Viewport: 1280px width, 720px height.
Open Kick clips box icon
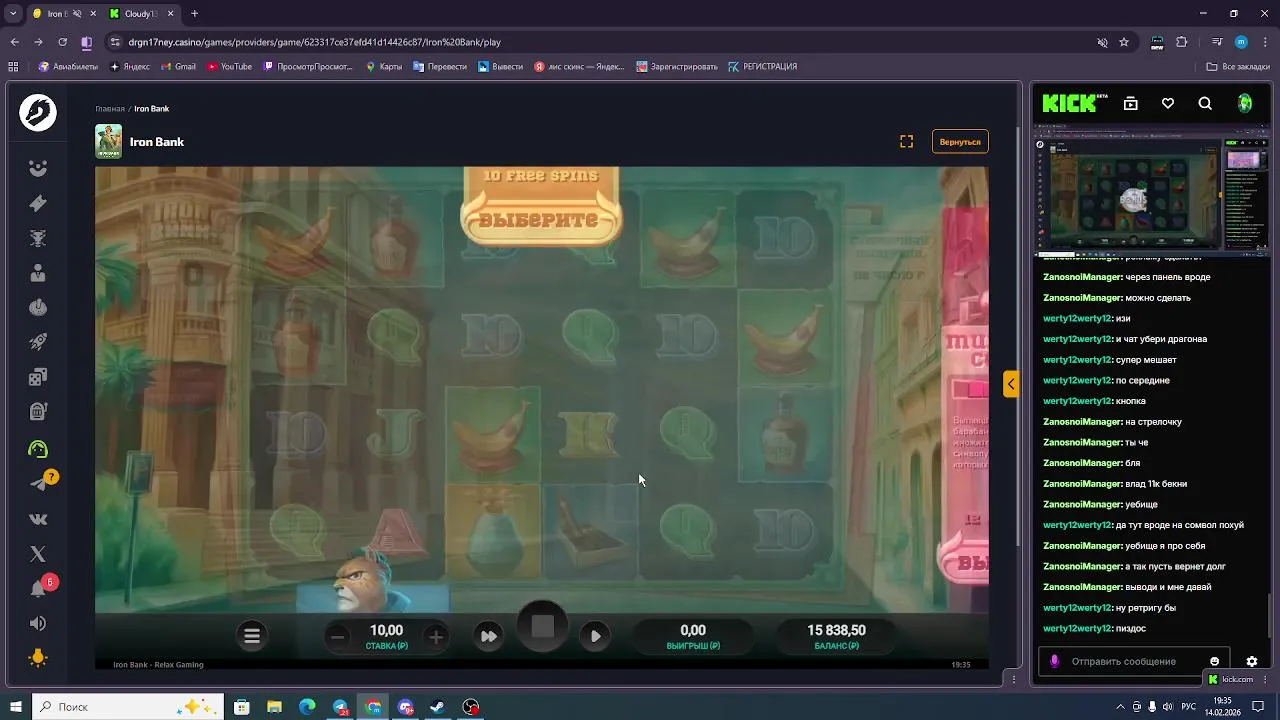click(1131, 103)
